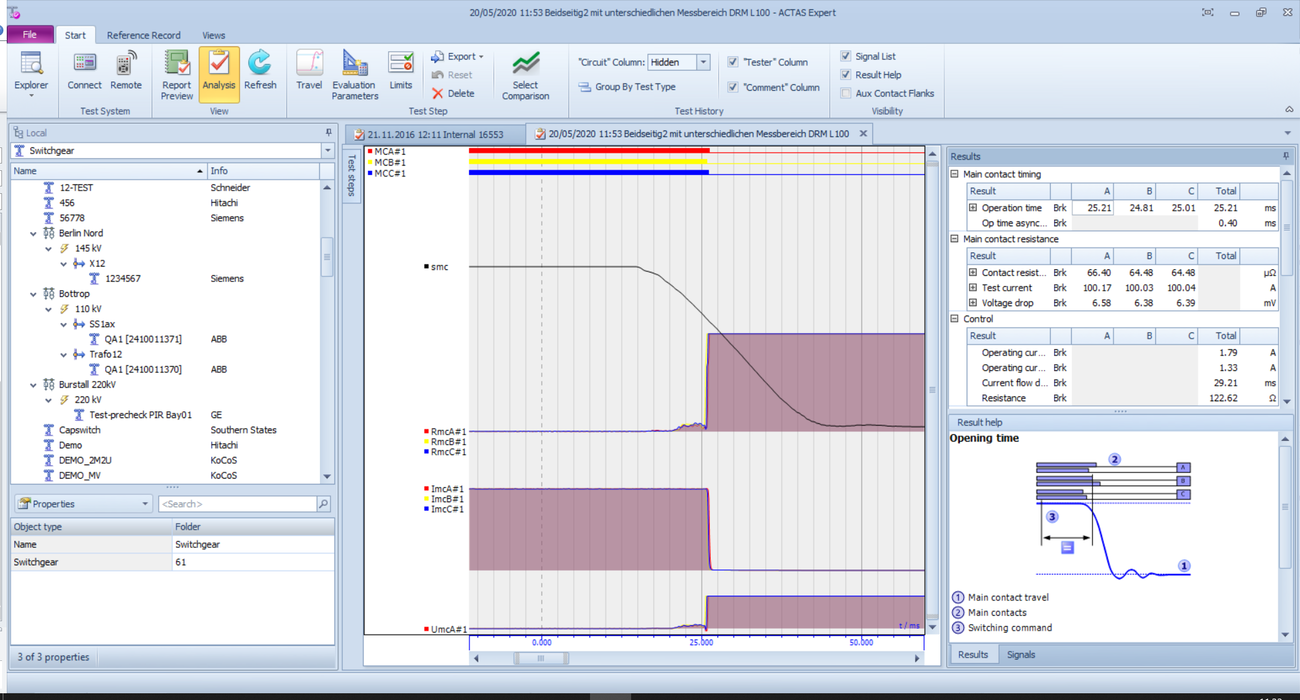Viewport: 1300px width, 700px height.
Task: Toggle the "Tester" Column checkbox
Action: coord(733,62)
